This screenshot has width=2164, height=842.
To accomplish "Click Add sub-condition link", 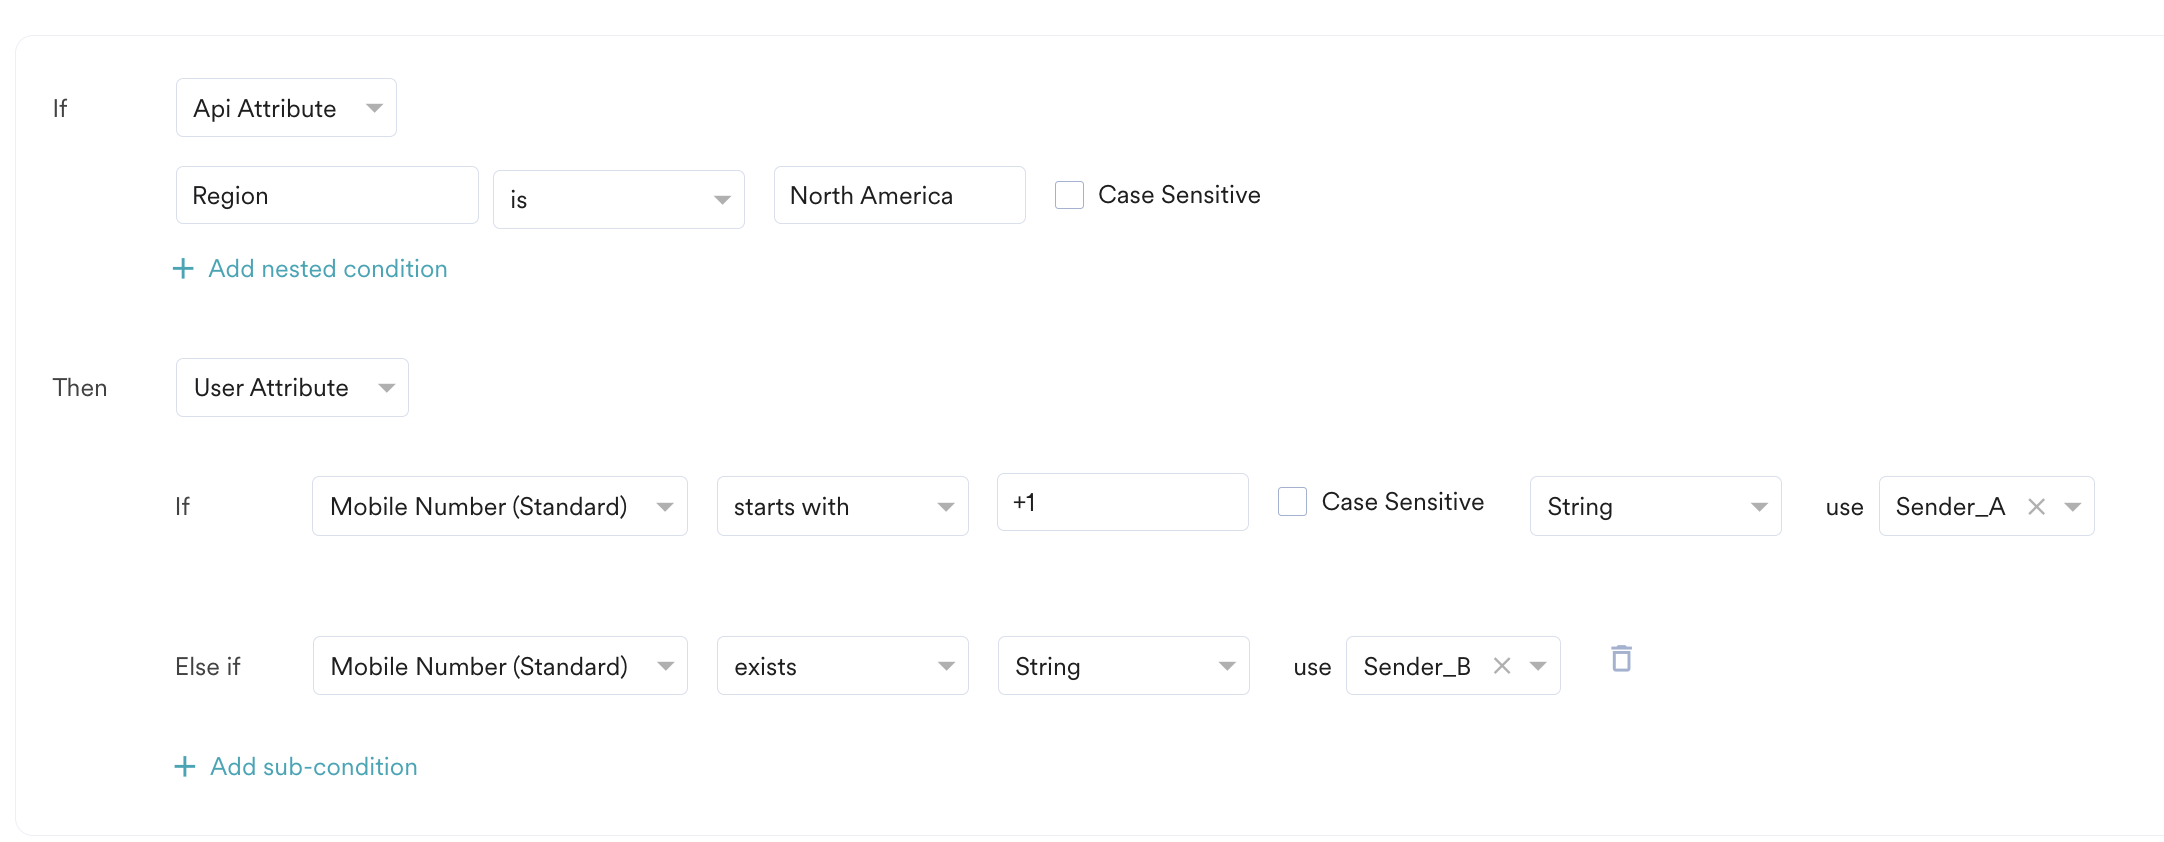I will tap(313, 767).
